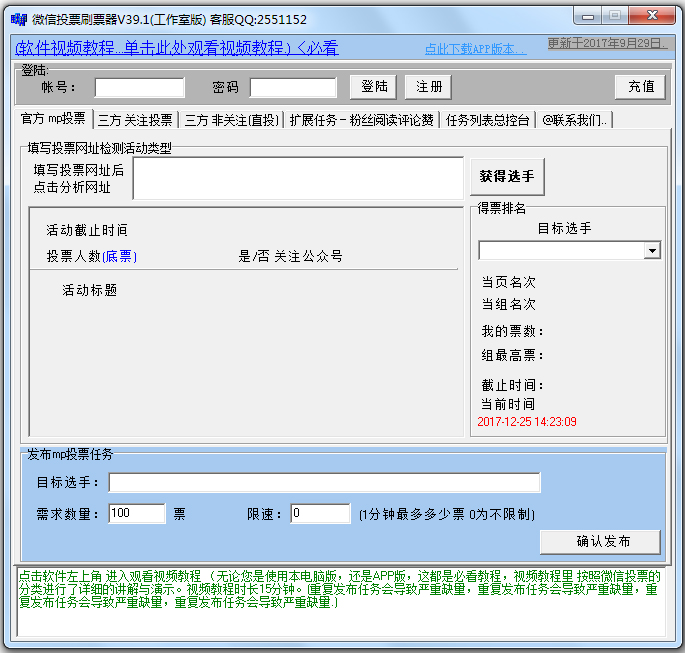The width and height of the screenshot is (685, 653).
Task: Click the 限速 field showing 0
Action: click(x=320, y=513)
